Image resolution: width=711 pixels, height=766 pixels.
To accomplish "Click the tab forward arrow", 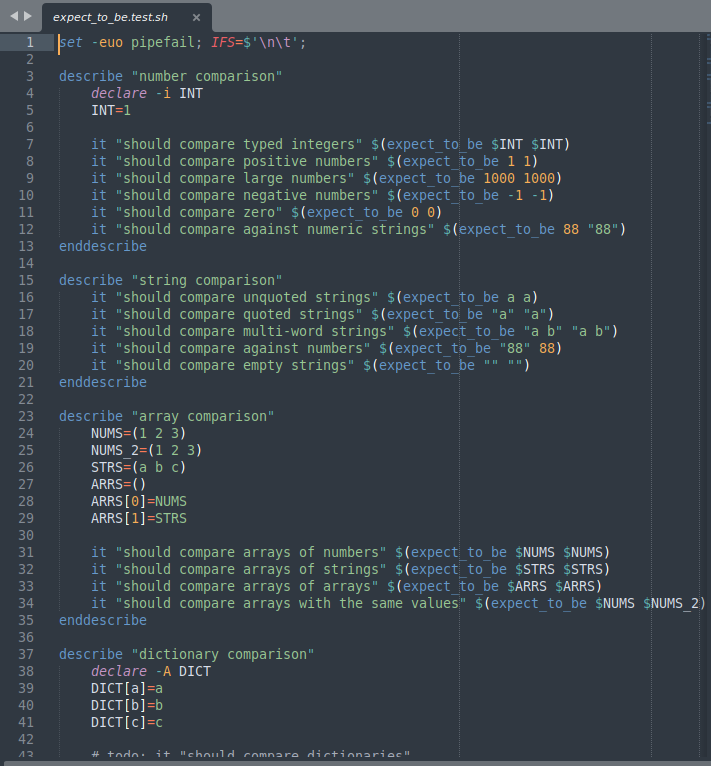I will [28, 16].
